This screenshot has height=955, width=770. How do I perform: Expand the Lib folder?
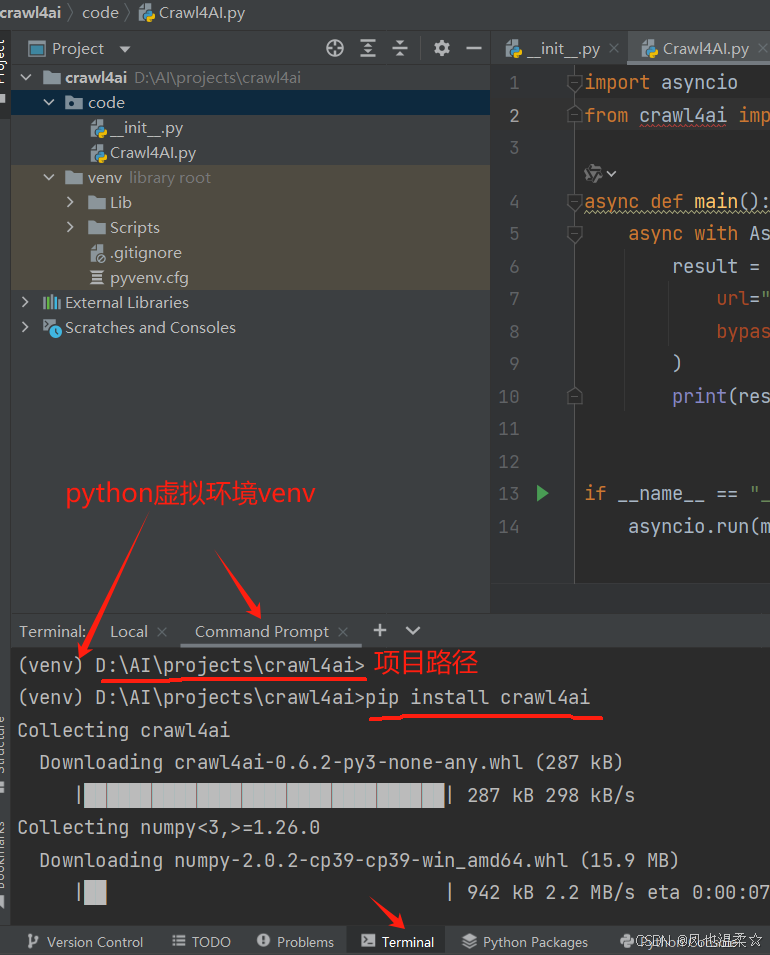tap(70, 202)
